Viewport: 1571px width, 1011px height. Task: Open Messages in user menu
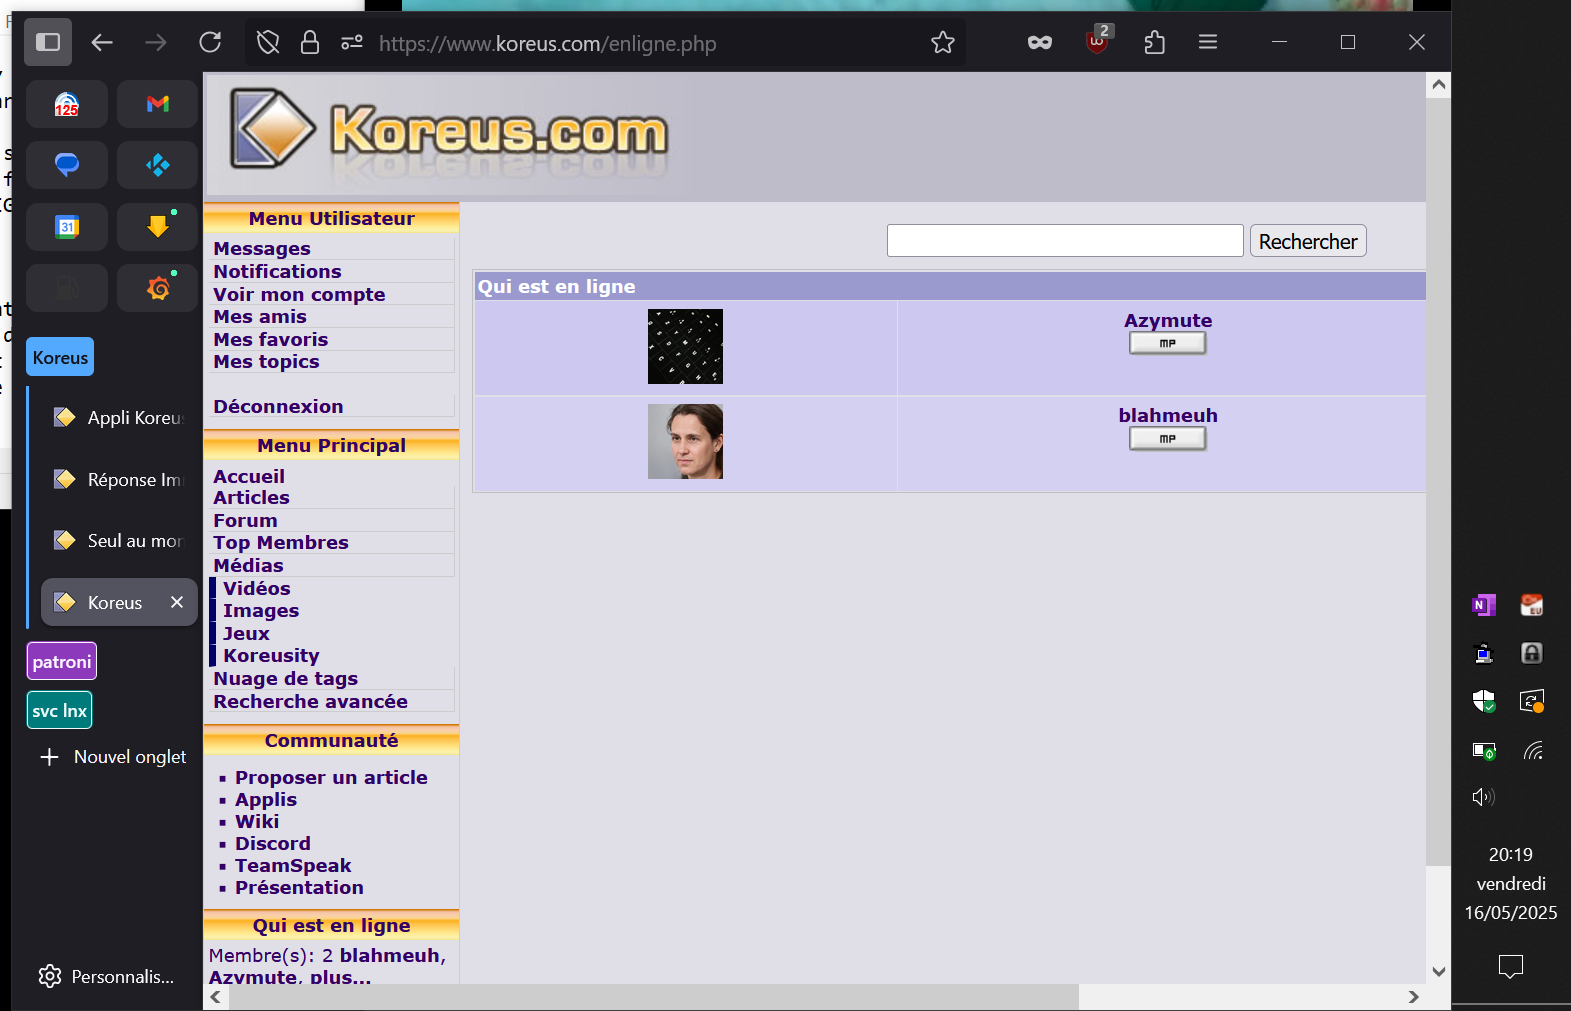[262, 248]
